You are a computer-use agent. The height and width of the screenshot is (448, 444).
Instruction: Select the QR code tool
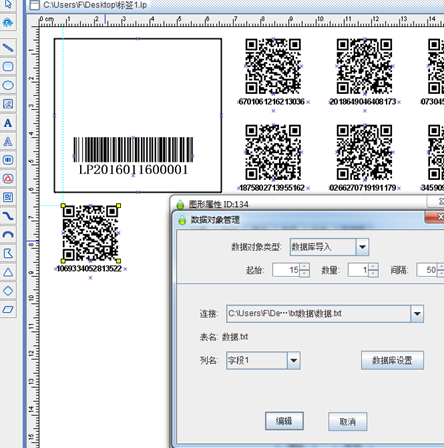click(8, 197)
